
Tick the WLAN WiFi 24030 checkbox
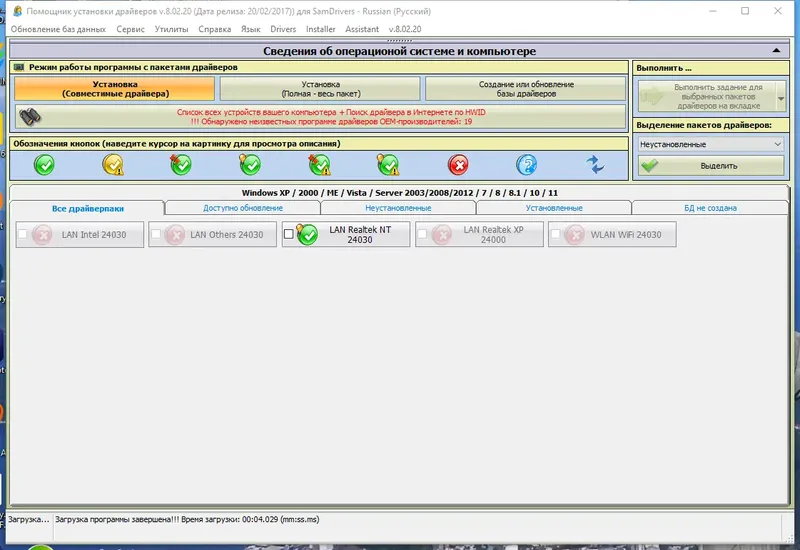[x=555, y=234]
